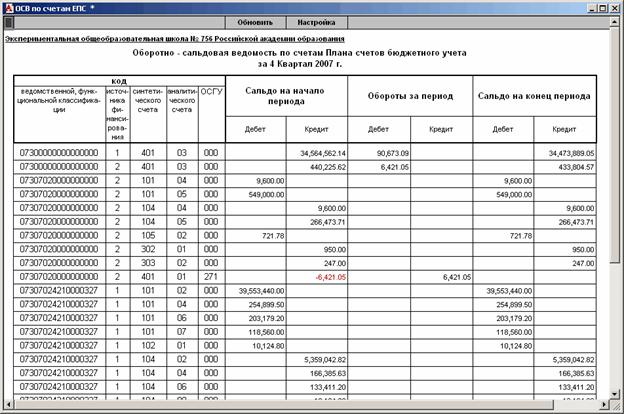Click the ОСГУ column header

(x=211, y=90)
